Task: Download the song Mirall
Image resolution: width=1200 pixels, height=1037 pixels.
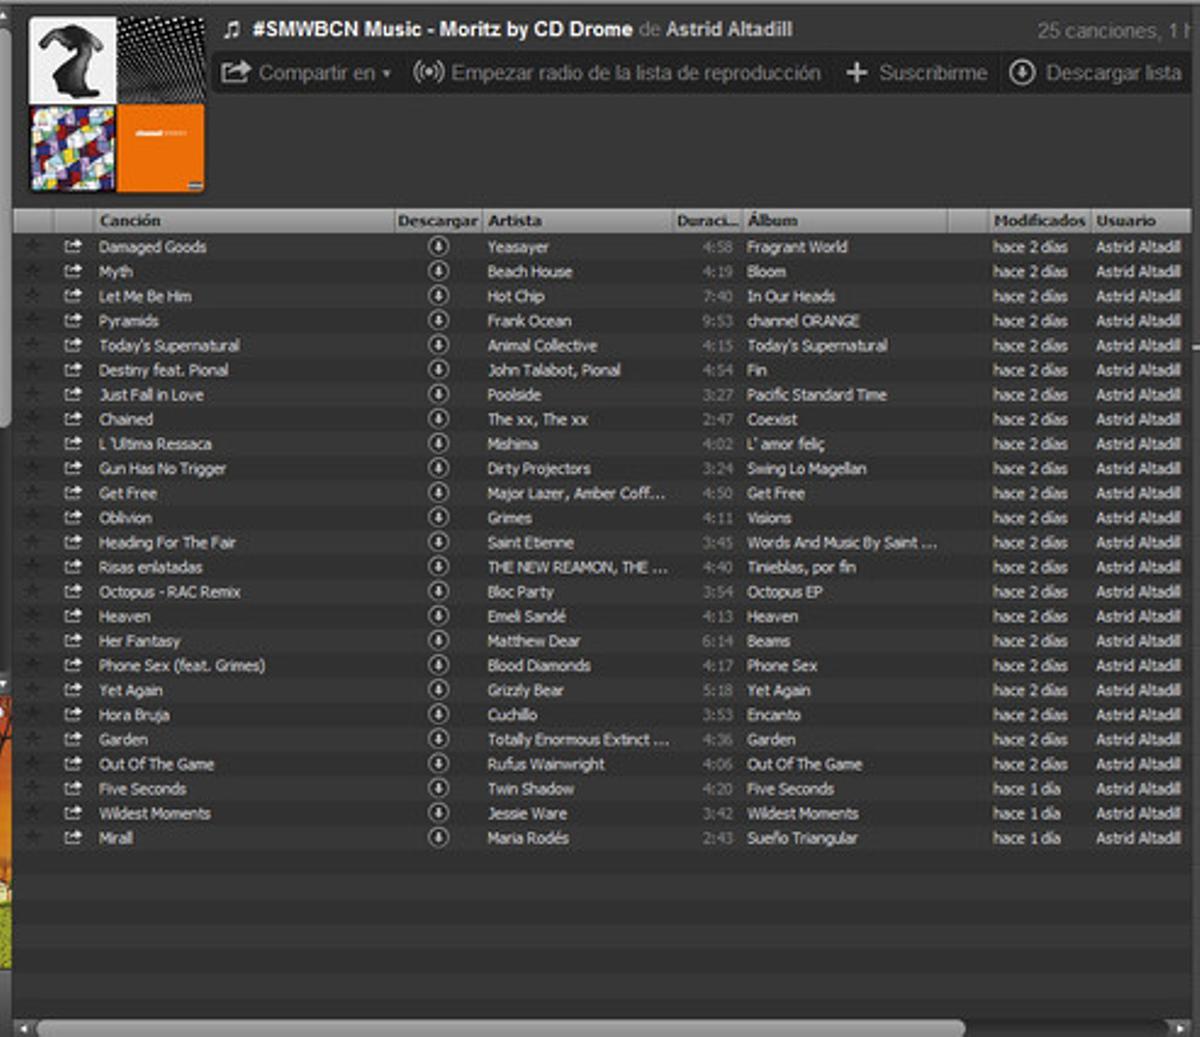Action: pyautogui.click(x=438, y=837)
